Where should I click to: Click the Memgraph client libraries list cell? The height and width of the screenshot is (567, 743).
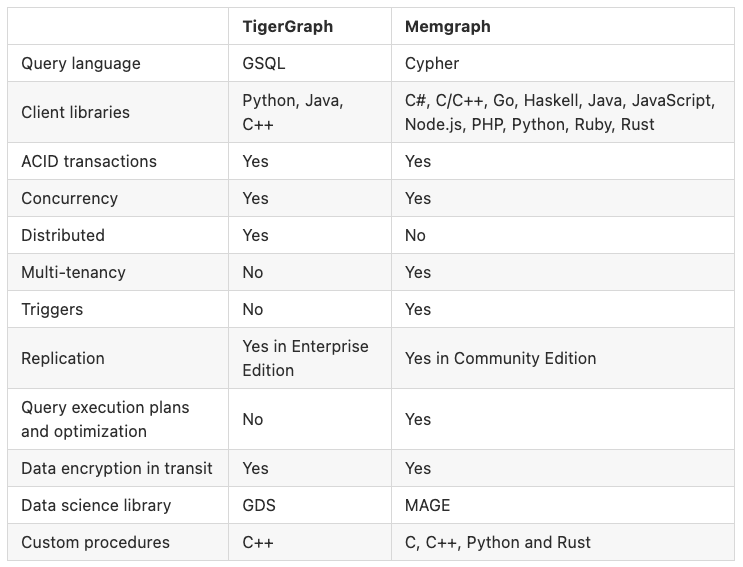560,112
